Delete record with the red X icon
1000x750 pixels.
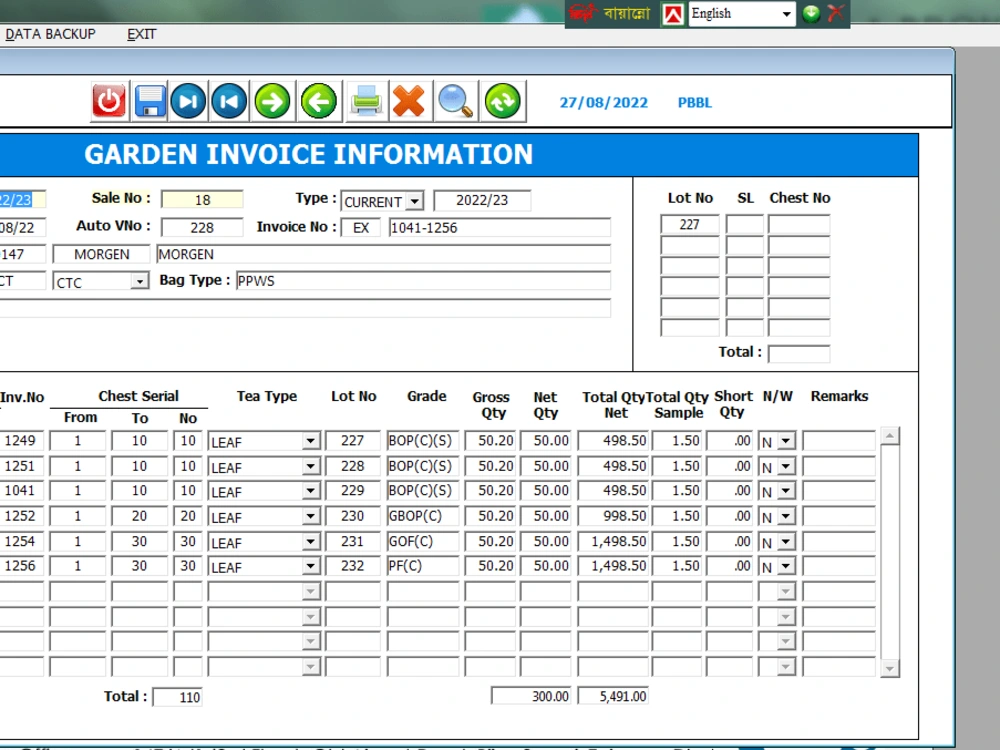pos(409,101)
